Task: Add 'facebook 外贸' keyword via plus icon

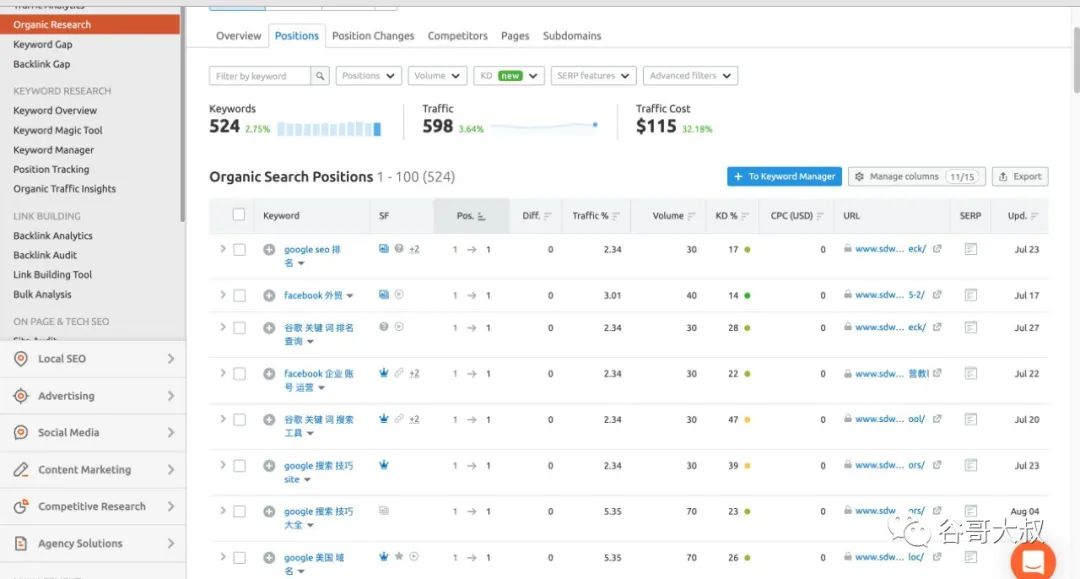Action: (x=269, y=295)
